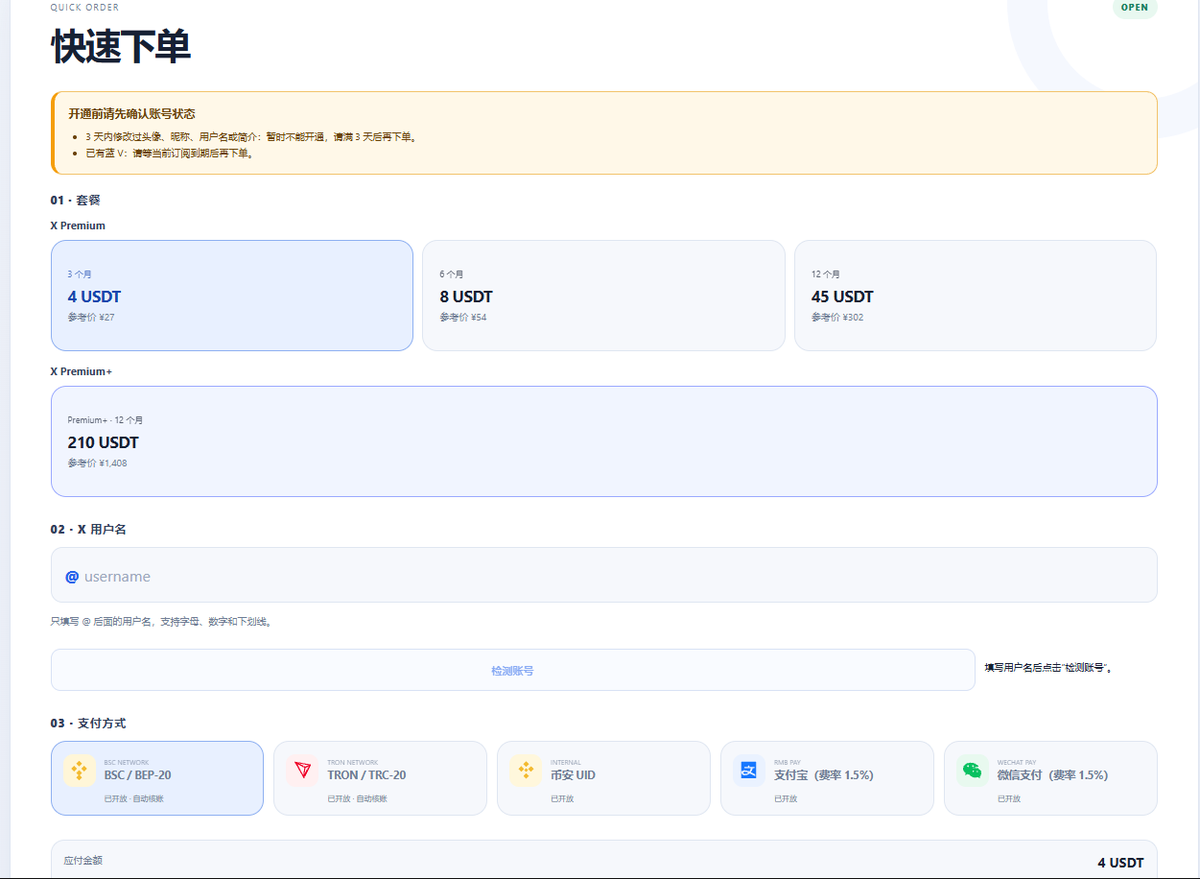Click the 支付宝 Alipay logo icon
Image resolution: width=1200 pixels, height=879 pixels.
(x=749, y=771)
